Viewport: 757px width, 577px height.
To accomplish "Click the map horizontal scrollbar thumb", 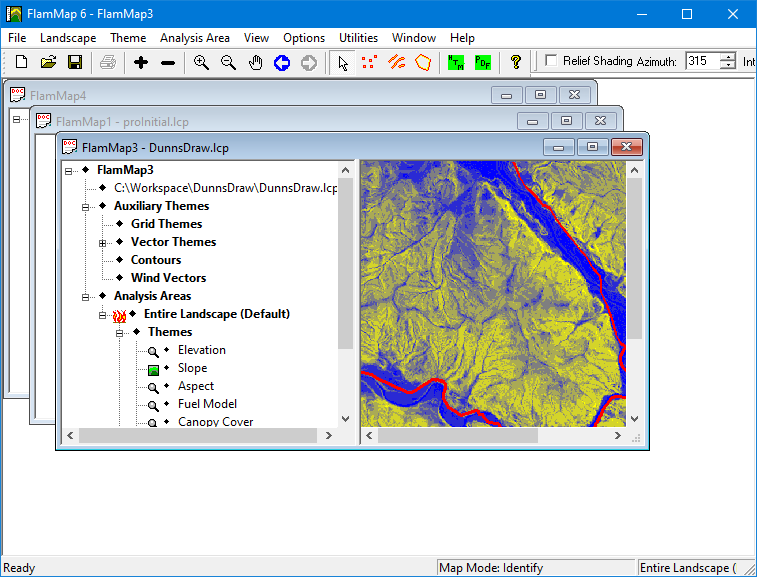I will [x=458, y=436].
